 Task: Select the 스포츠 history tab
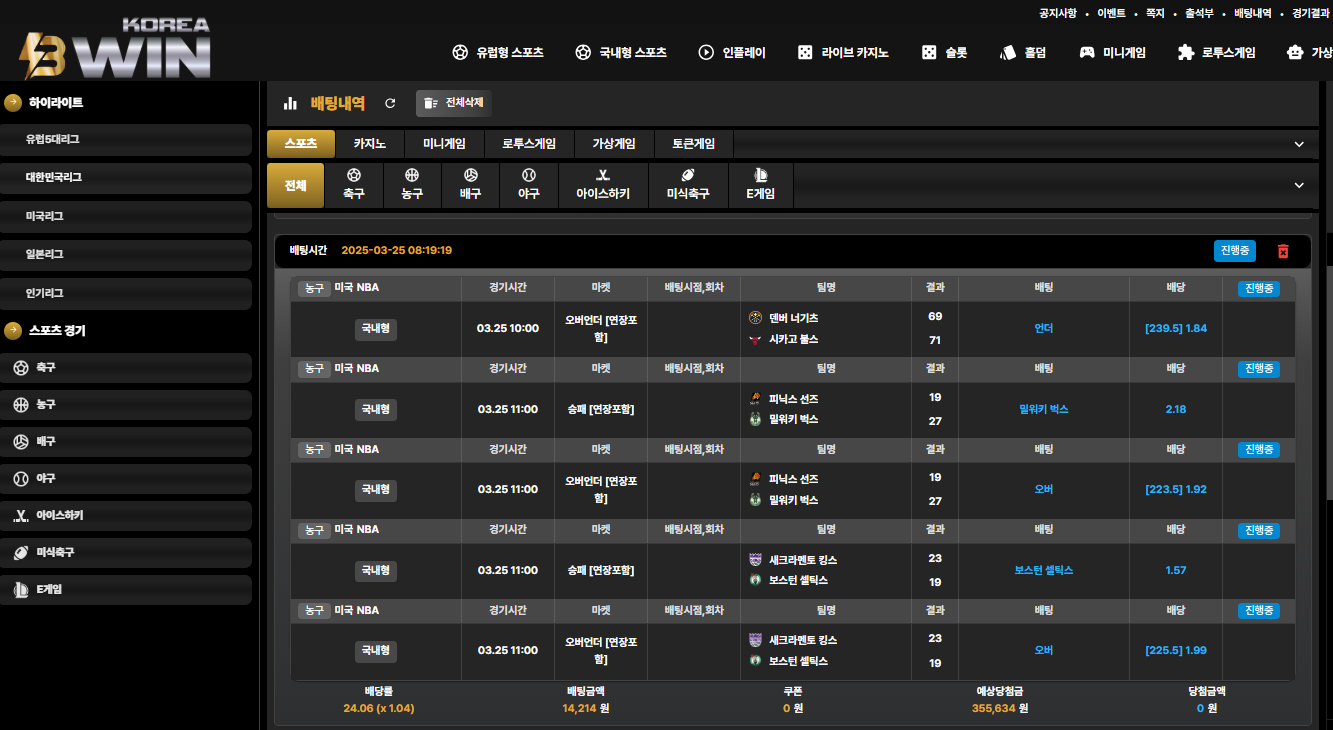coord(300,144)
